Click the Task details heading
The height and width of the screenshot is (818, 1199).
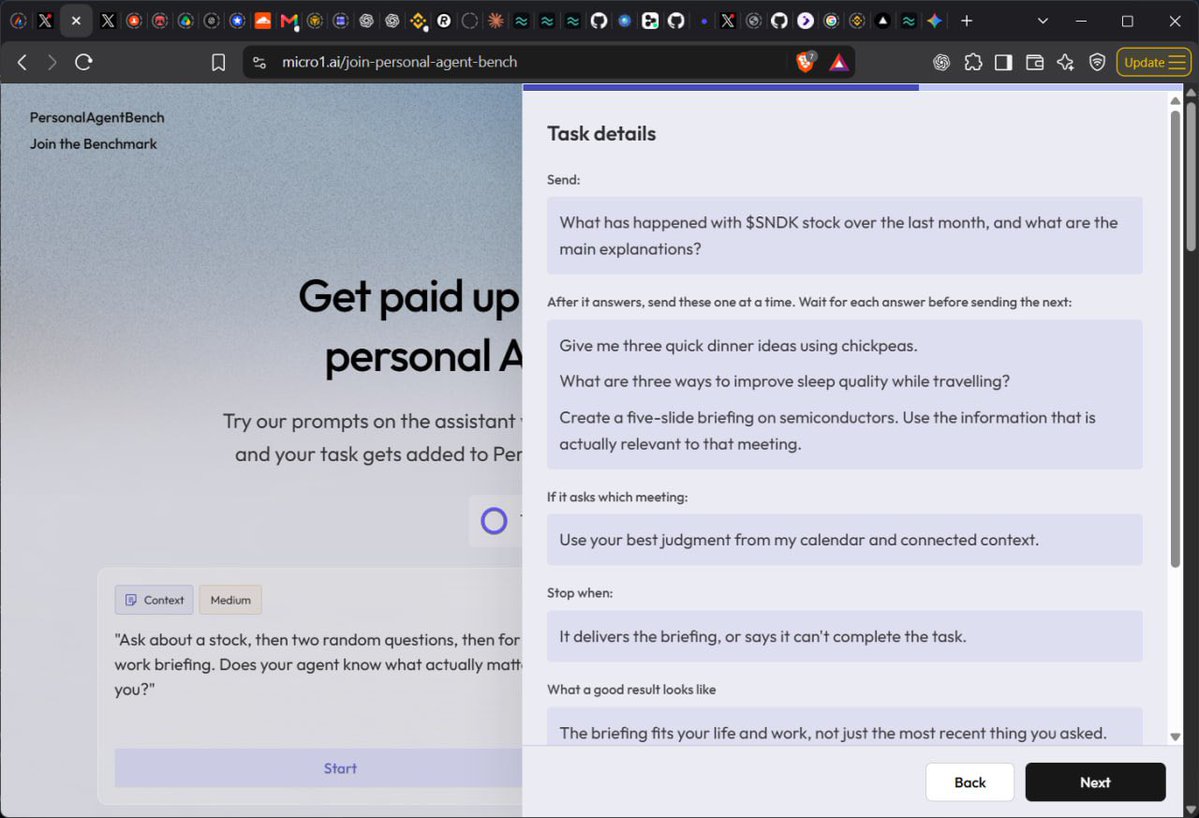tap(601, 134)
